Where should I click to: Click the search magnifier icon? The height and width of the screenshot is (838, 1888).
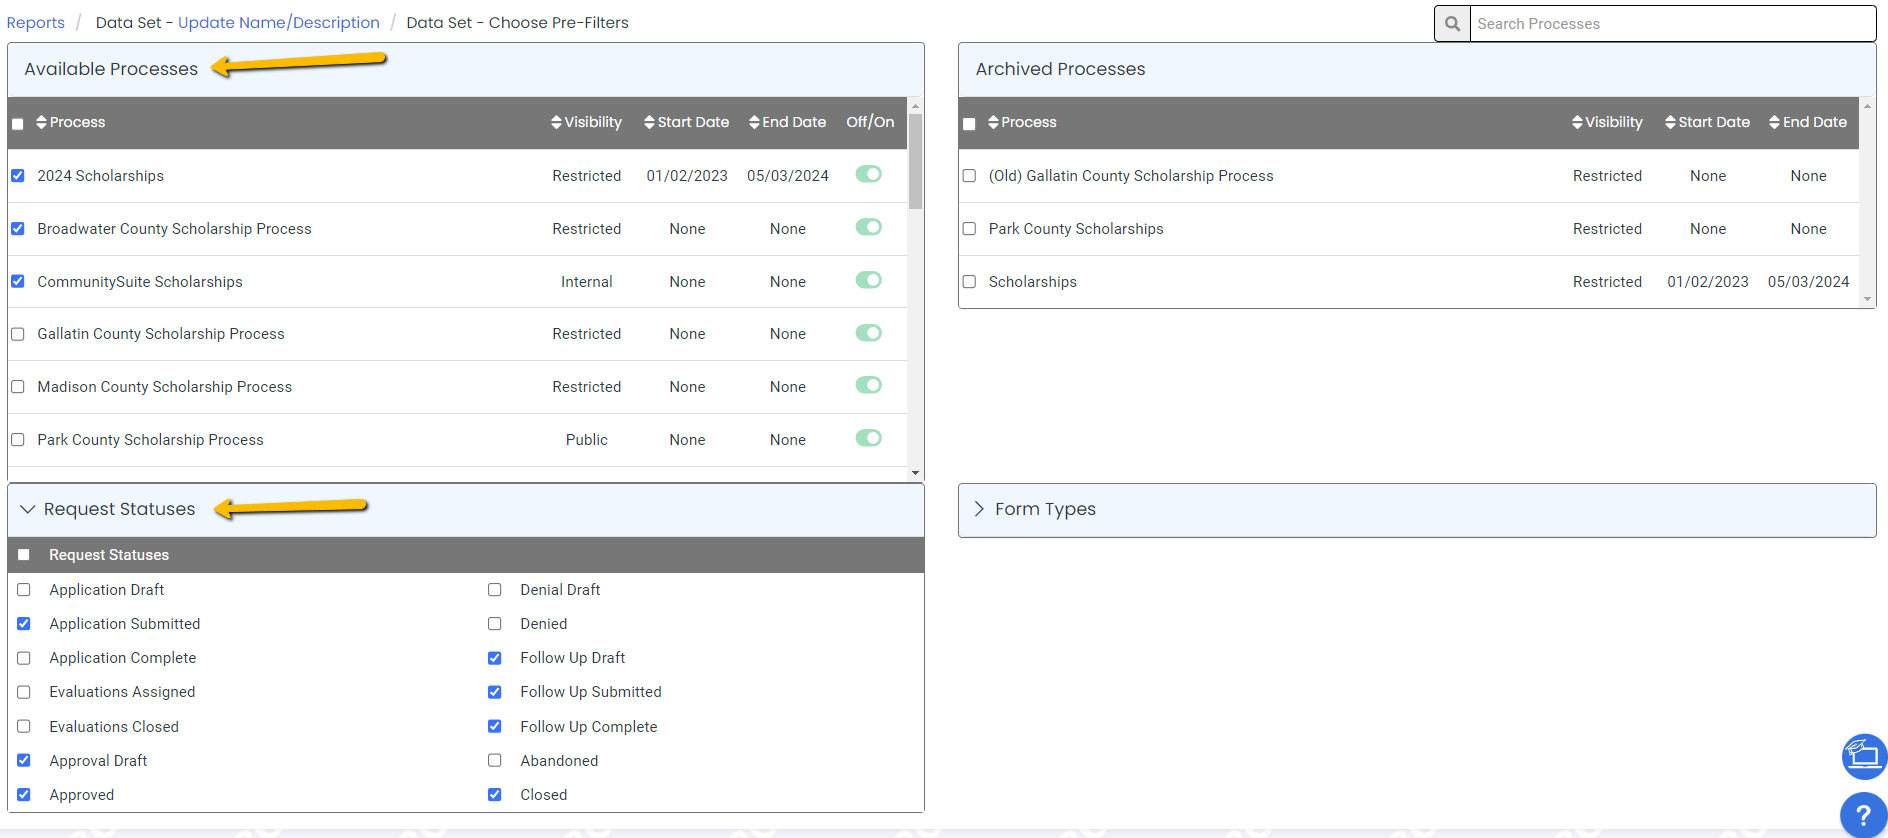(x=1452, y=24)
